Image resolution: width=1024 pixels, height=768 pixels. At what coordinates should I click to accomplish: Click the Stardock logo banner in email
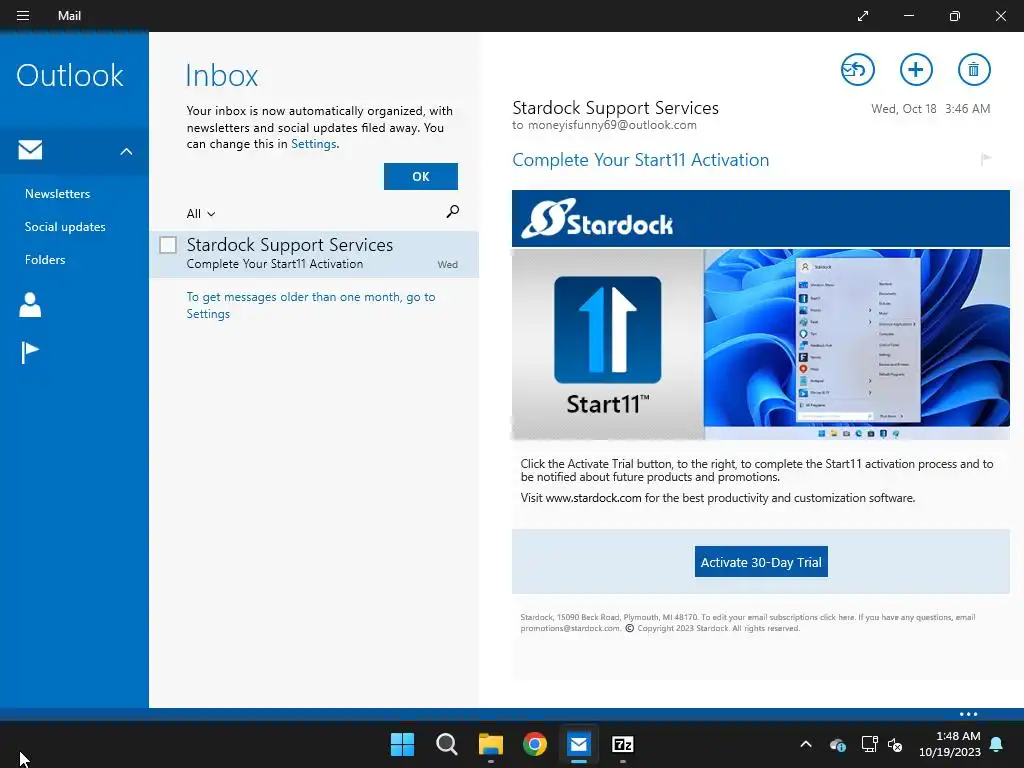pyautogui.click(x=761, y=218)
